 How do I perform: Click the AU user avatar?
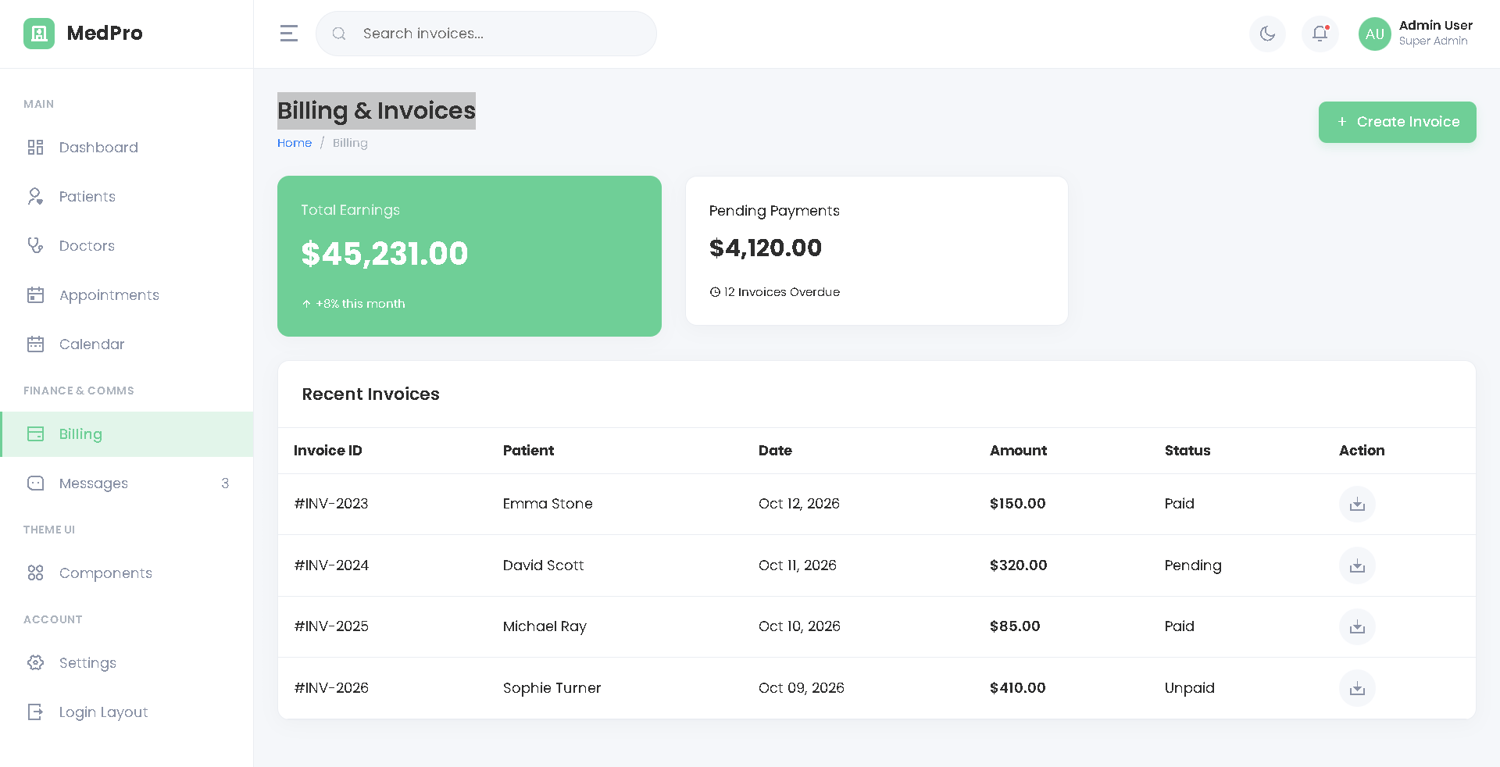point(1375,34)
